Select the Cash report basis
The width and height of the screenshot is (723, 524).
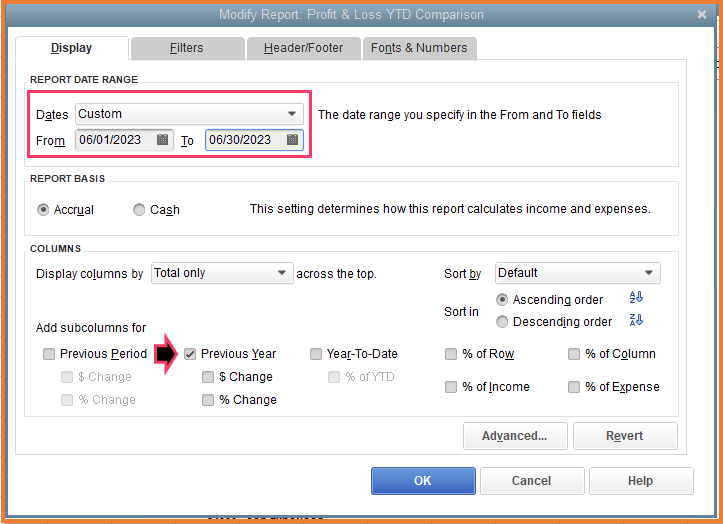click(x=139, y=210)
